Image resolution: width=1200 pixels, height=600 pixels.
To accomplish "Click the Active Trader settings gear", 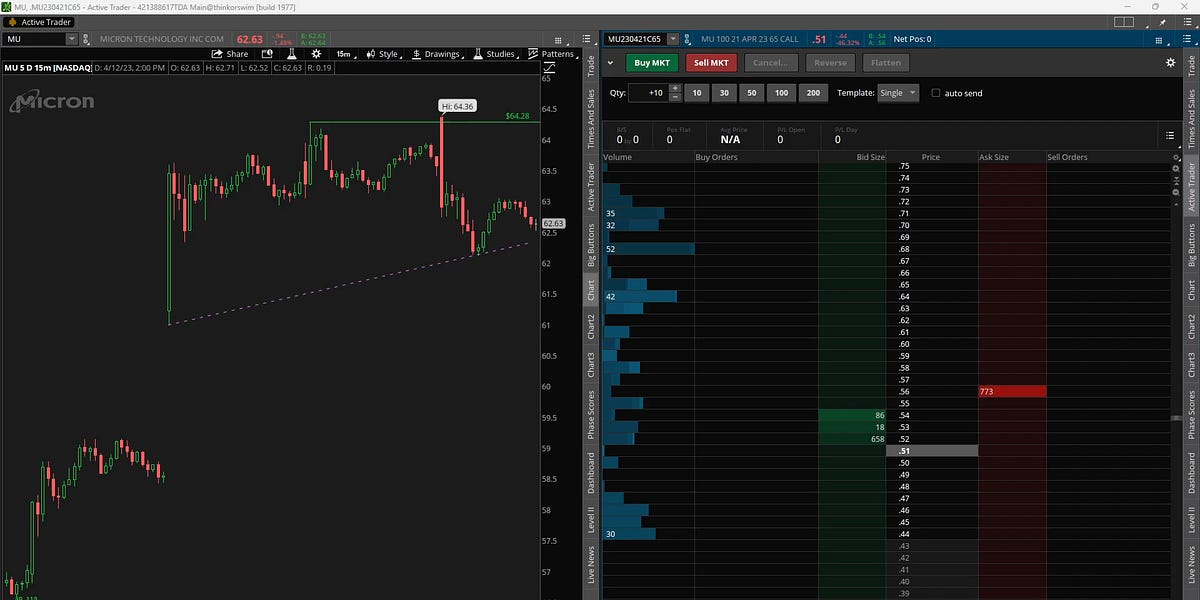I will coord(1170,62).
